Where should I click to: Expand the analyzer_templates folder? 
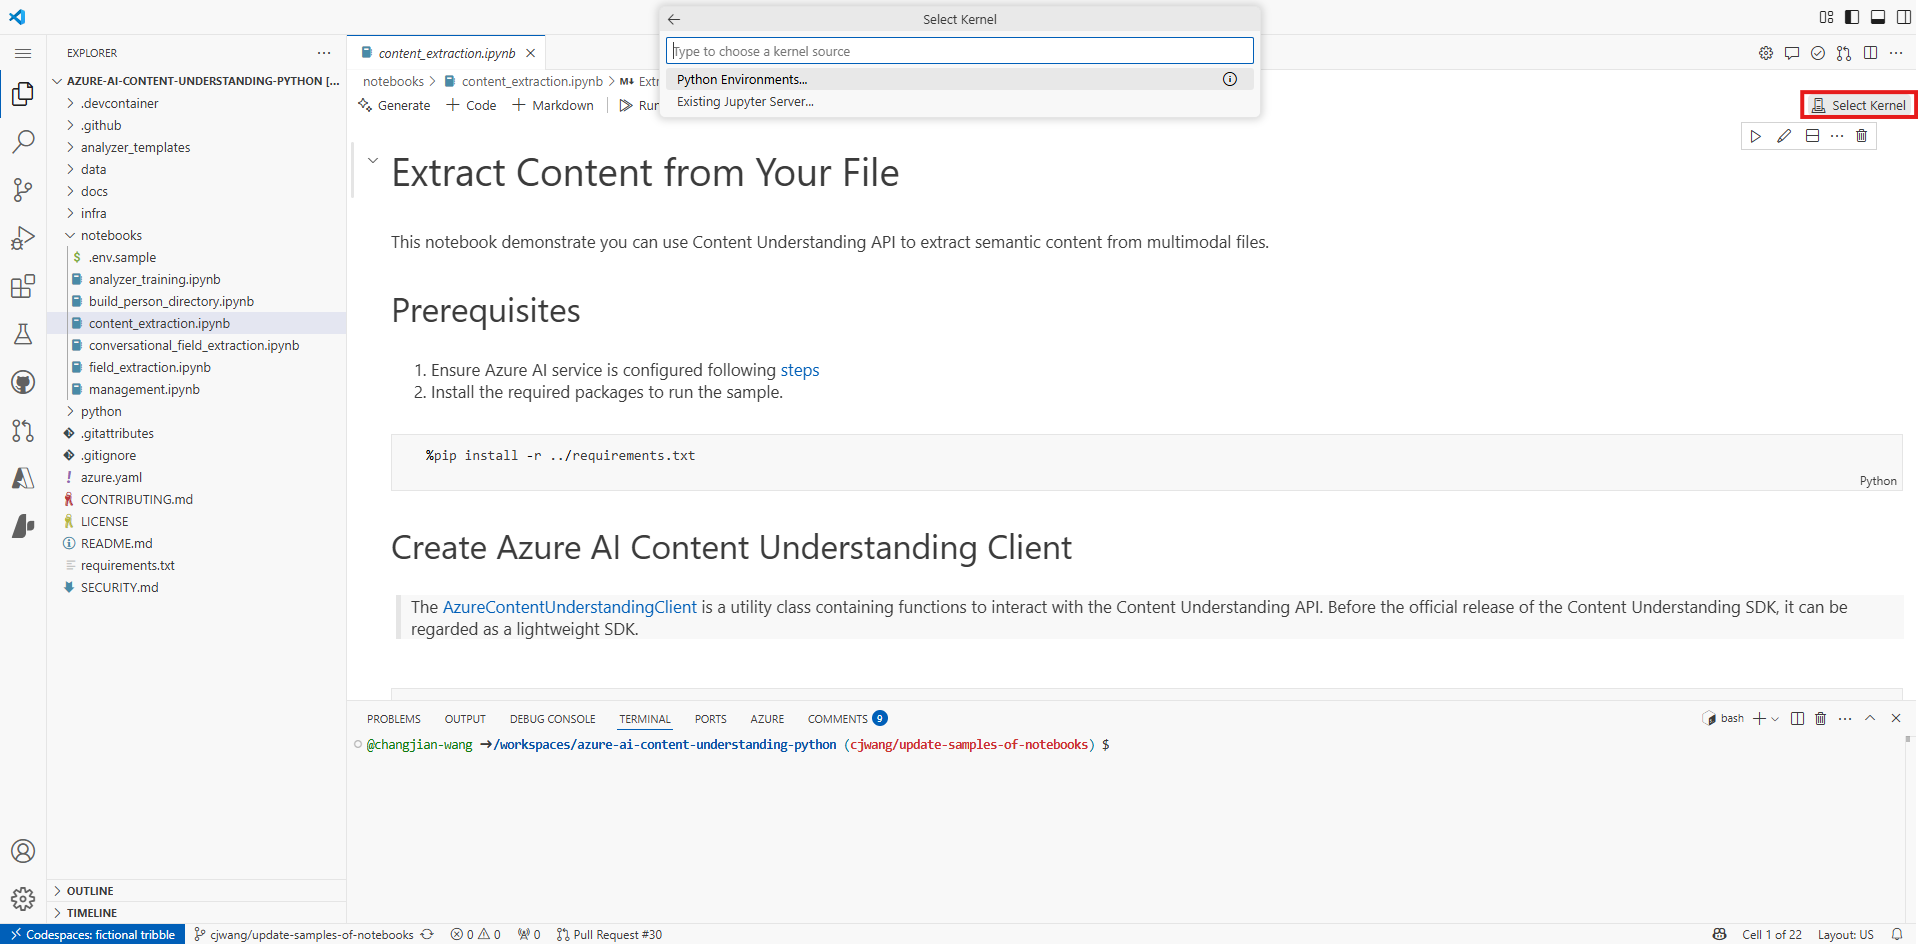(x=135, y=147)
